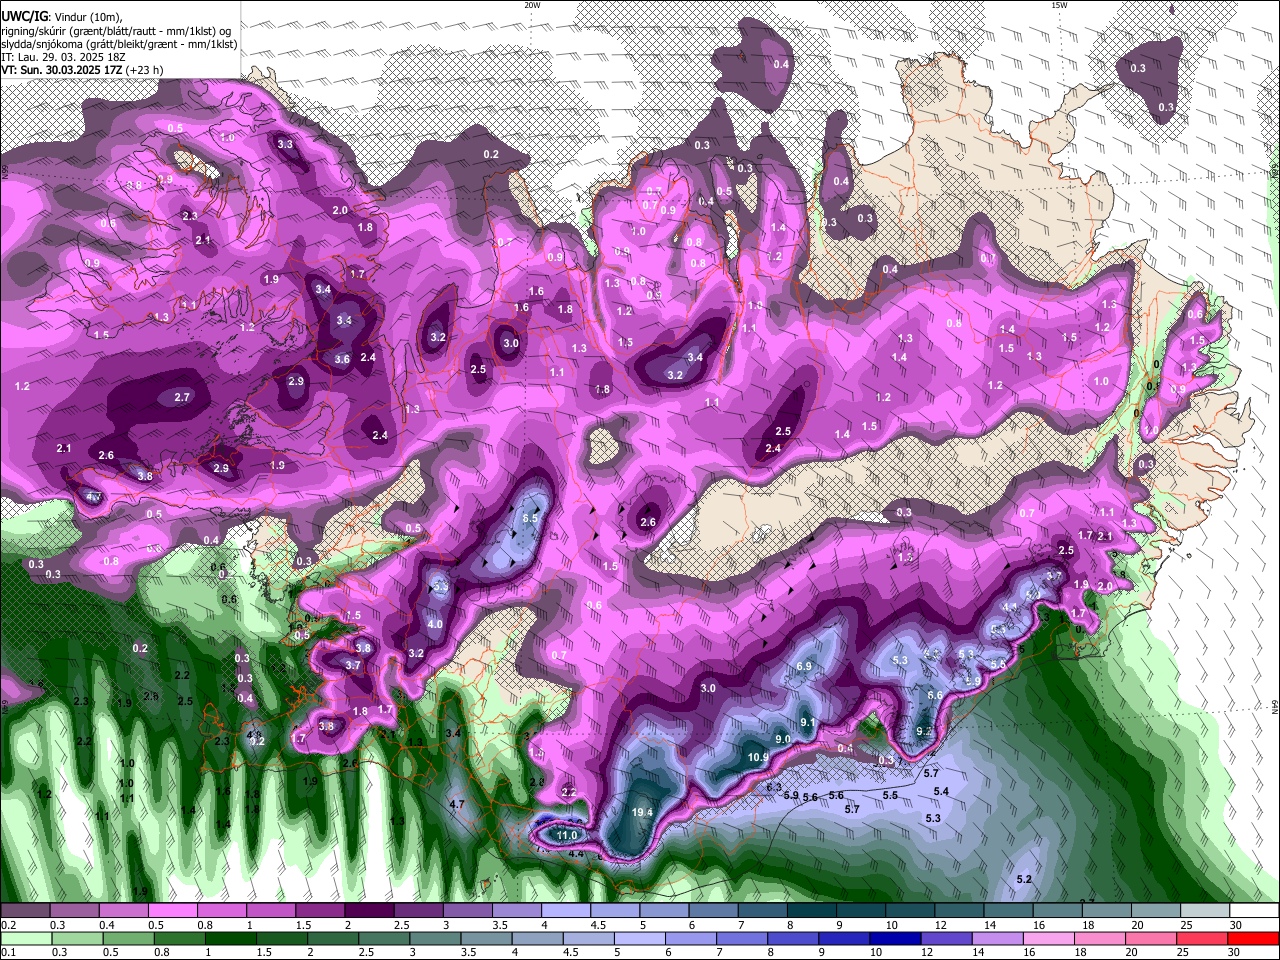Click the 6.3 value off the south coast
Screen dimensions: 1280x960
point(773,787)
